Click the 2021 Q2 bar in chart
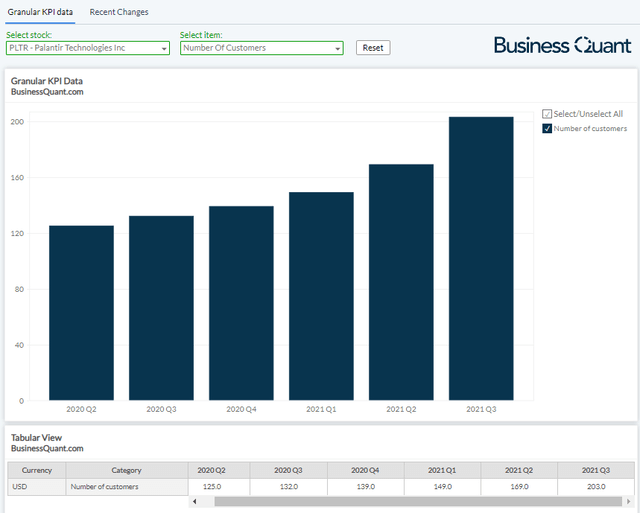 (401, 282)
